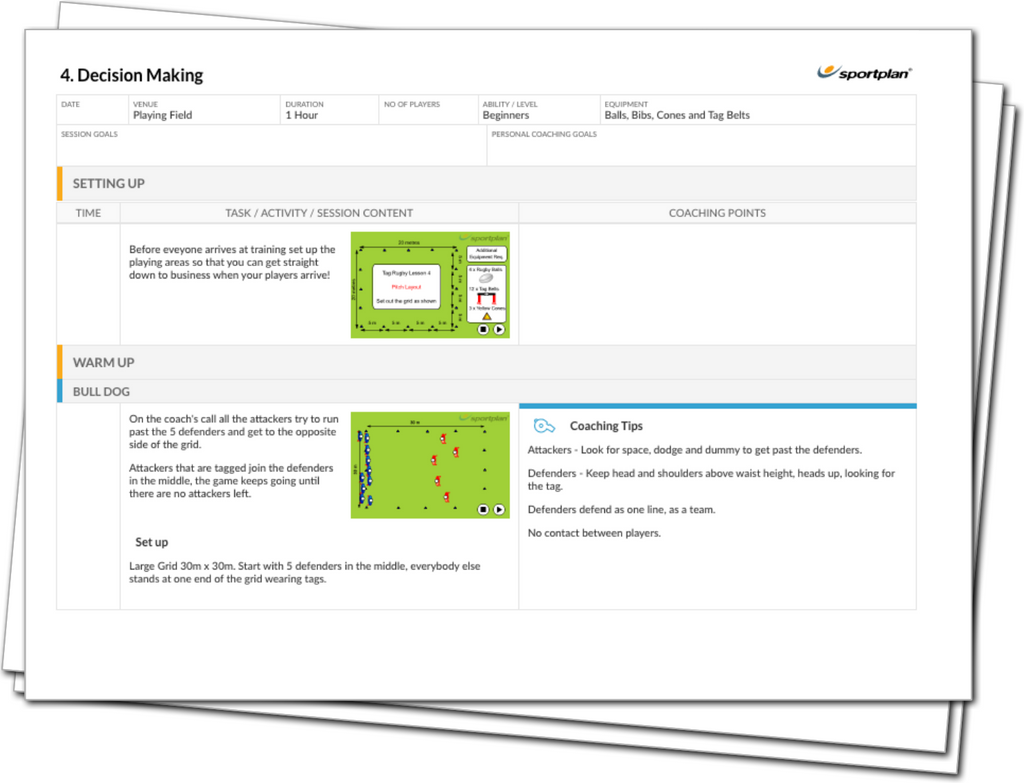Select the rugby ball equipment icon
The height and width of the screenshot is (783, 1024).
tap(485, 278)
